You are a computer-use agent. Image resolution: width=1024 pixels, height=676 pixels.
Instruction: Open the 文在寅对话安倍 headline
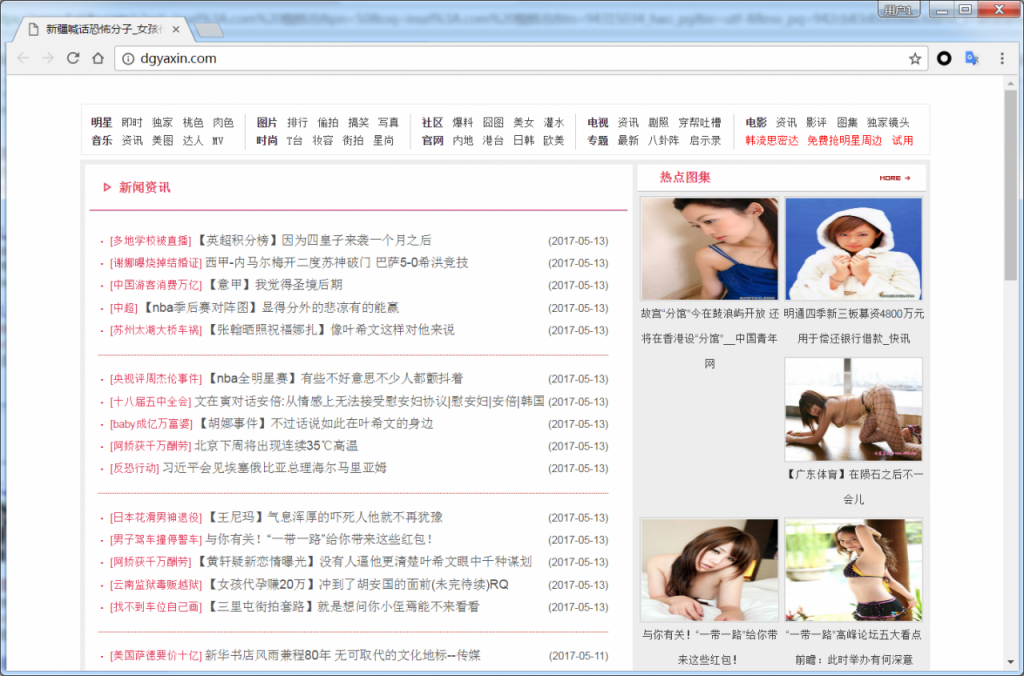tap(370, 401)
